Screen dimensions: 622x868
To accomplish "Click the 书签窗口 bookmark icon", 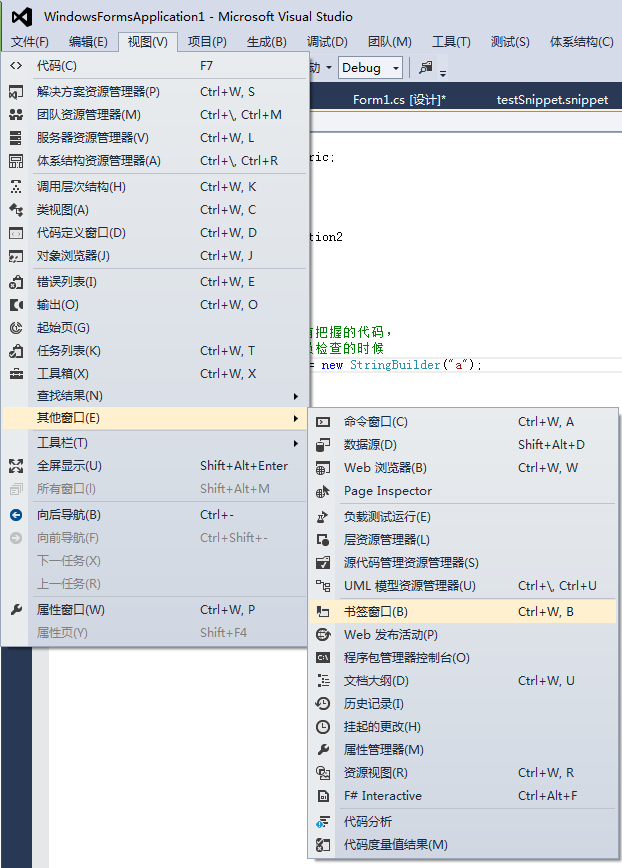I will coord(323,612).
